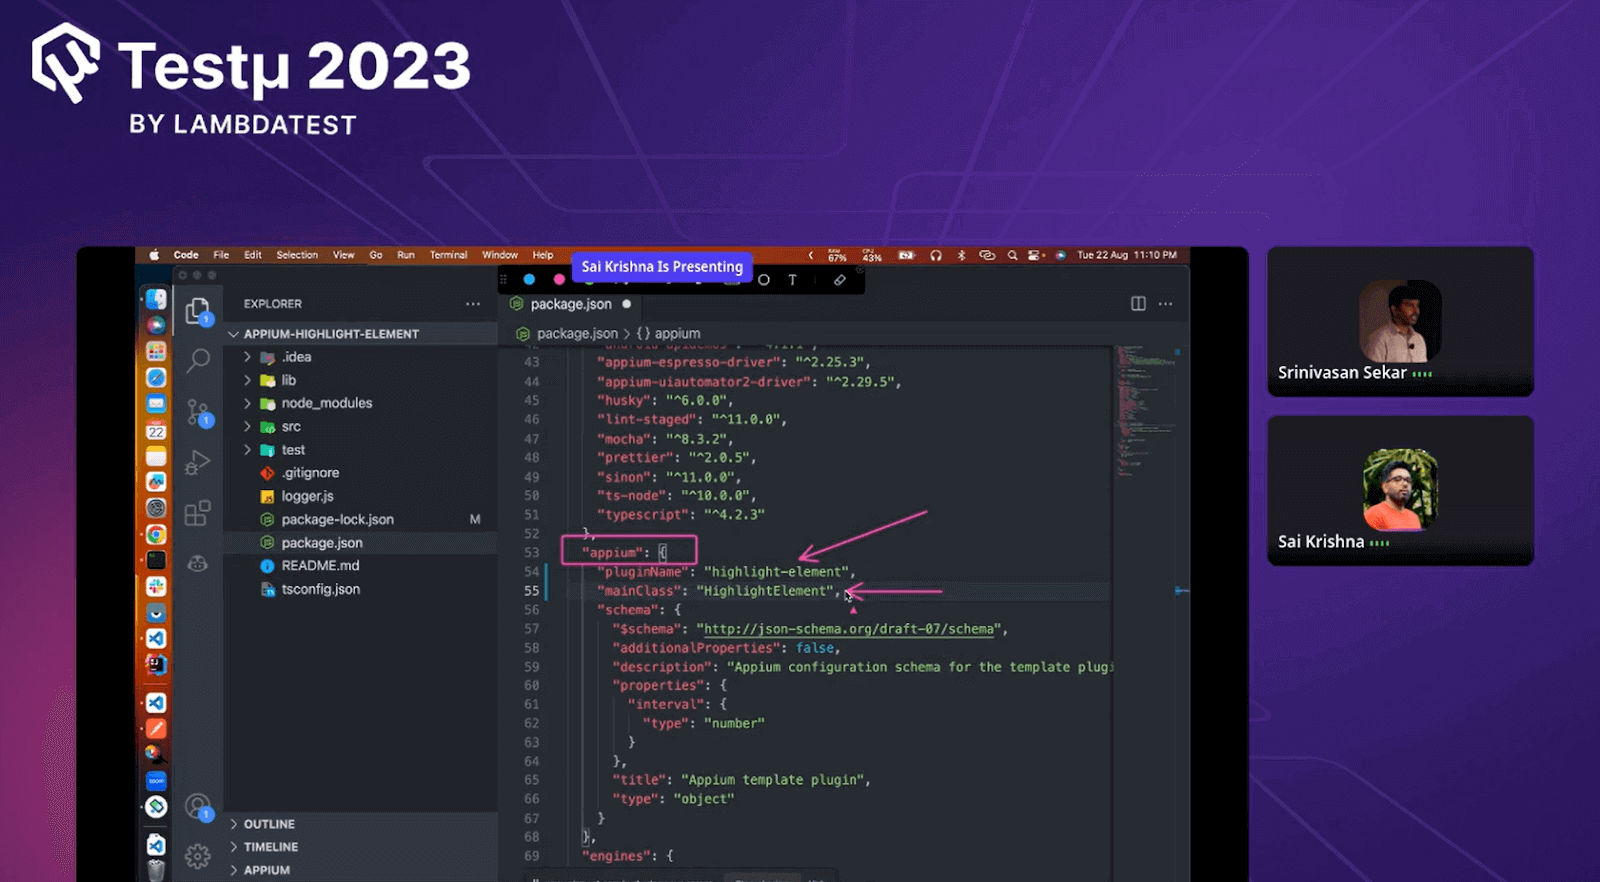Click line number 55 in gutter
Image resolution: width=1600 pixels, height=882 pixels.
pyautogui.click(x=531, y=591)
